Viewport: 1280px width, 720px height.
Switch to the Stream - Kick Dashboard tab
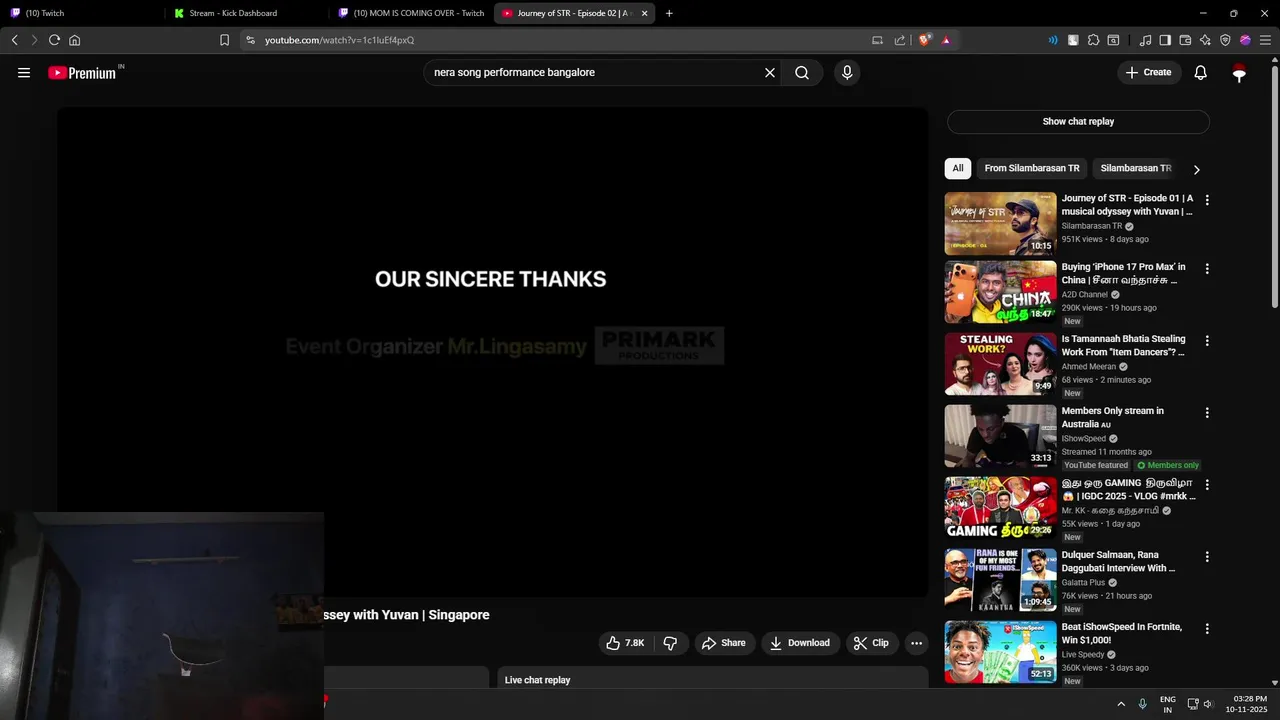click(x=246, y=13)
